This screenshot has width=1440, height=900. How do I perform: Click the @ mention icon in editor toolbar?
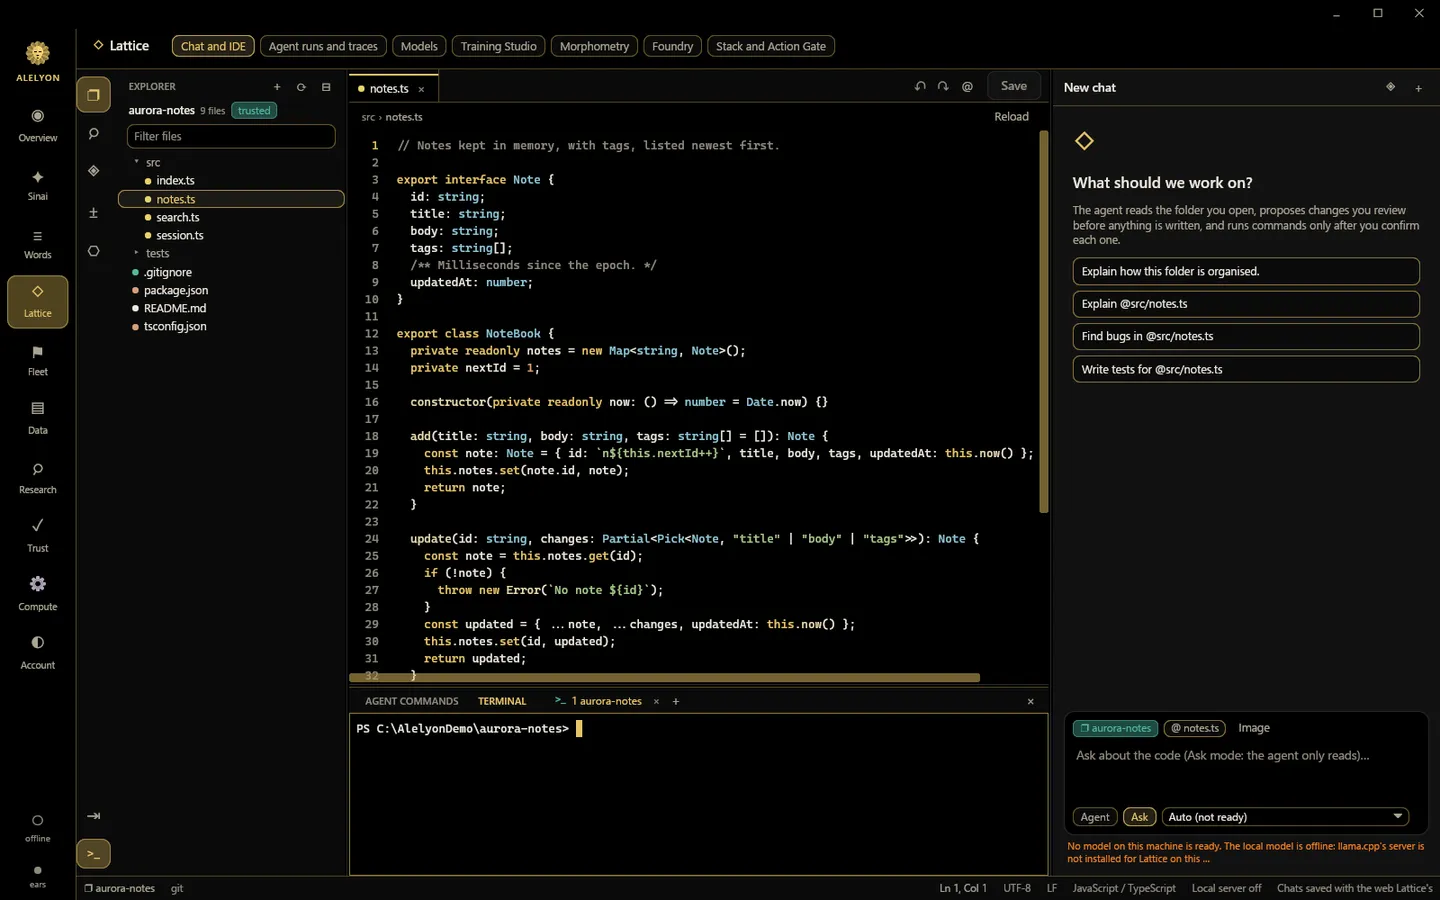[x=967, y=86]
